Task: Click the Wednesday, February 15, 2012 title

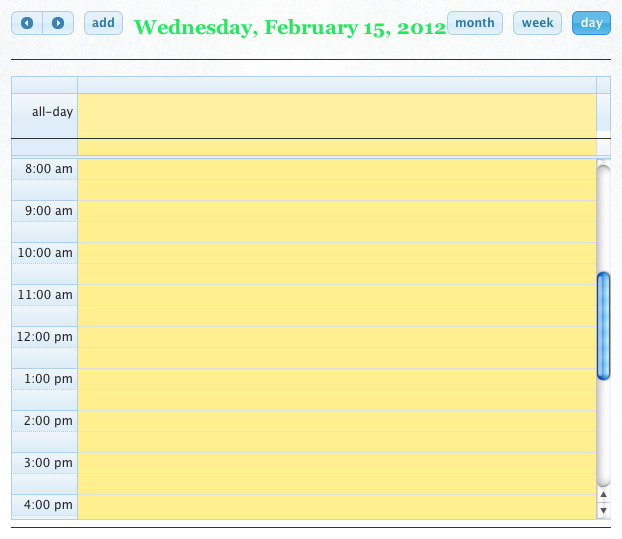Action: pos(290,28)
